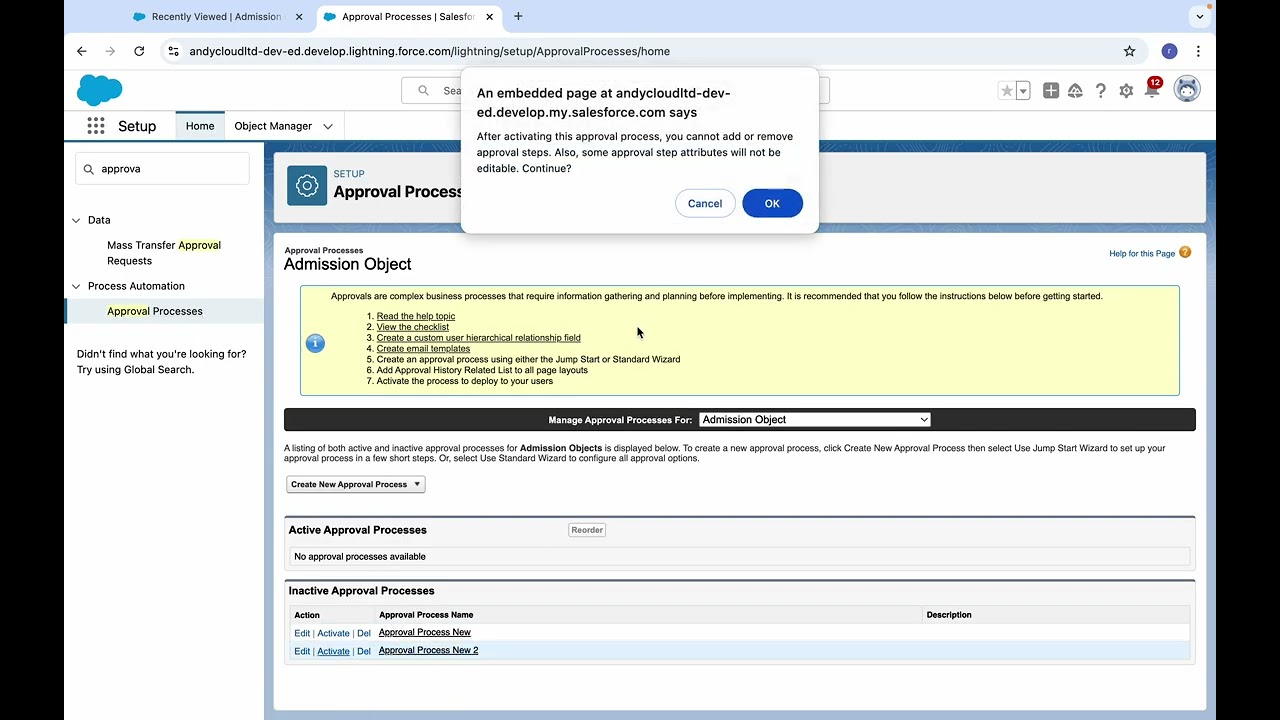Delete Approval Process New
Viewport: 1280px width, 720px height.
(364, 633)
